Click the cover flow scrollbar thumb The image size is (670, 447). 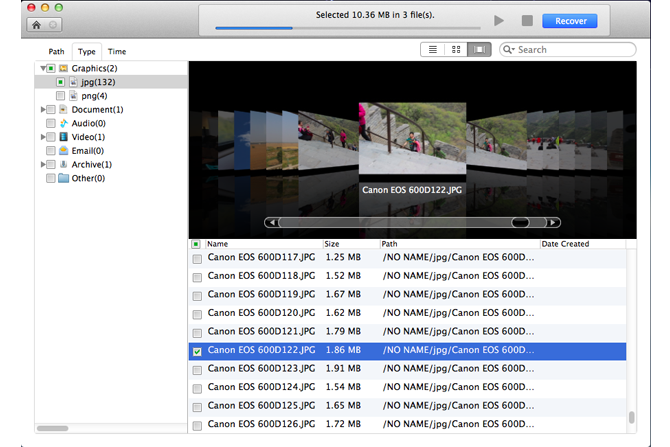point(520,222)
